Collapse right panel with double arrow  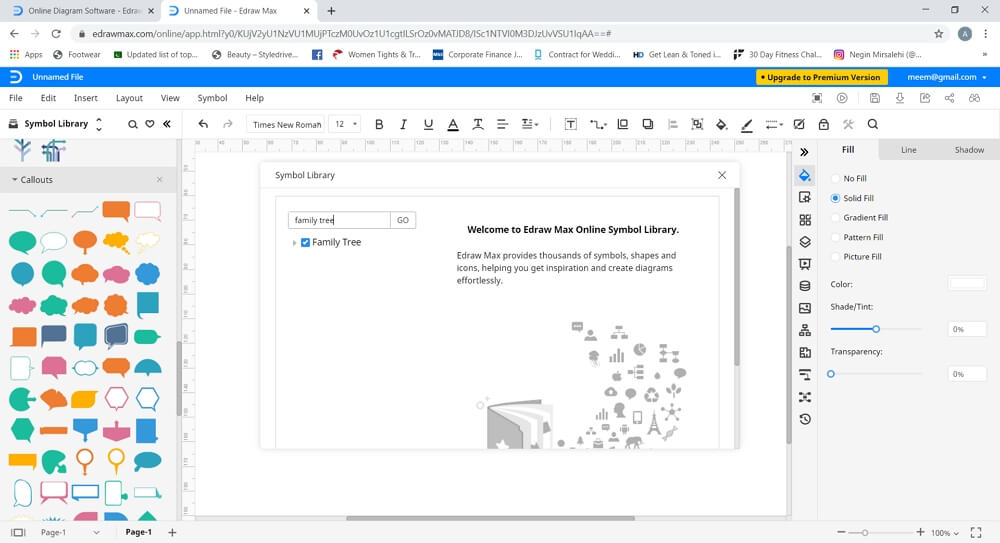point(804,152)
